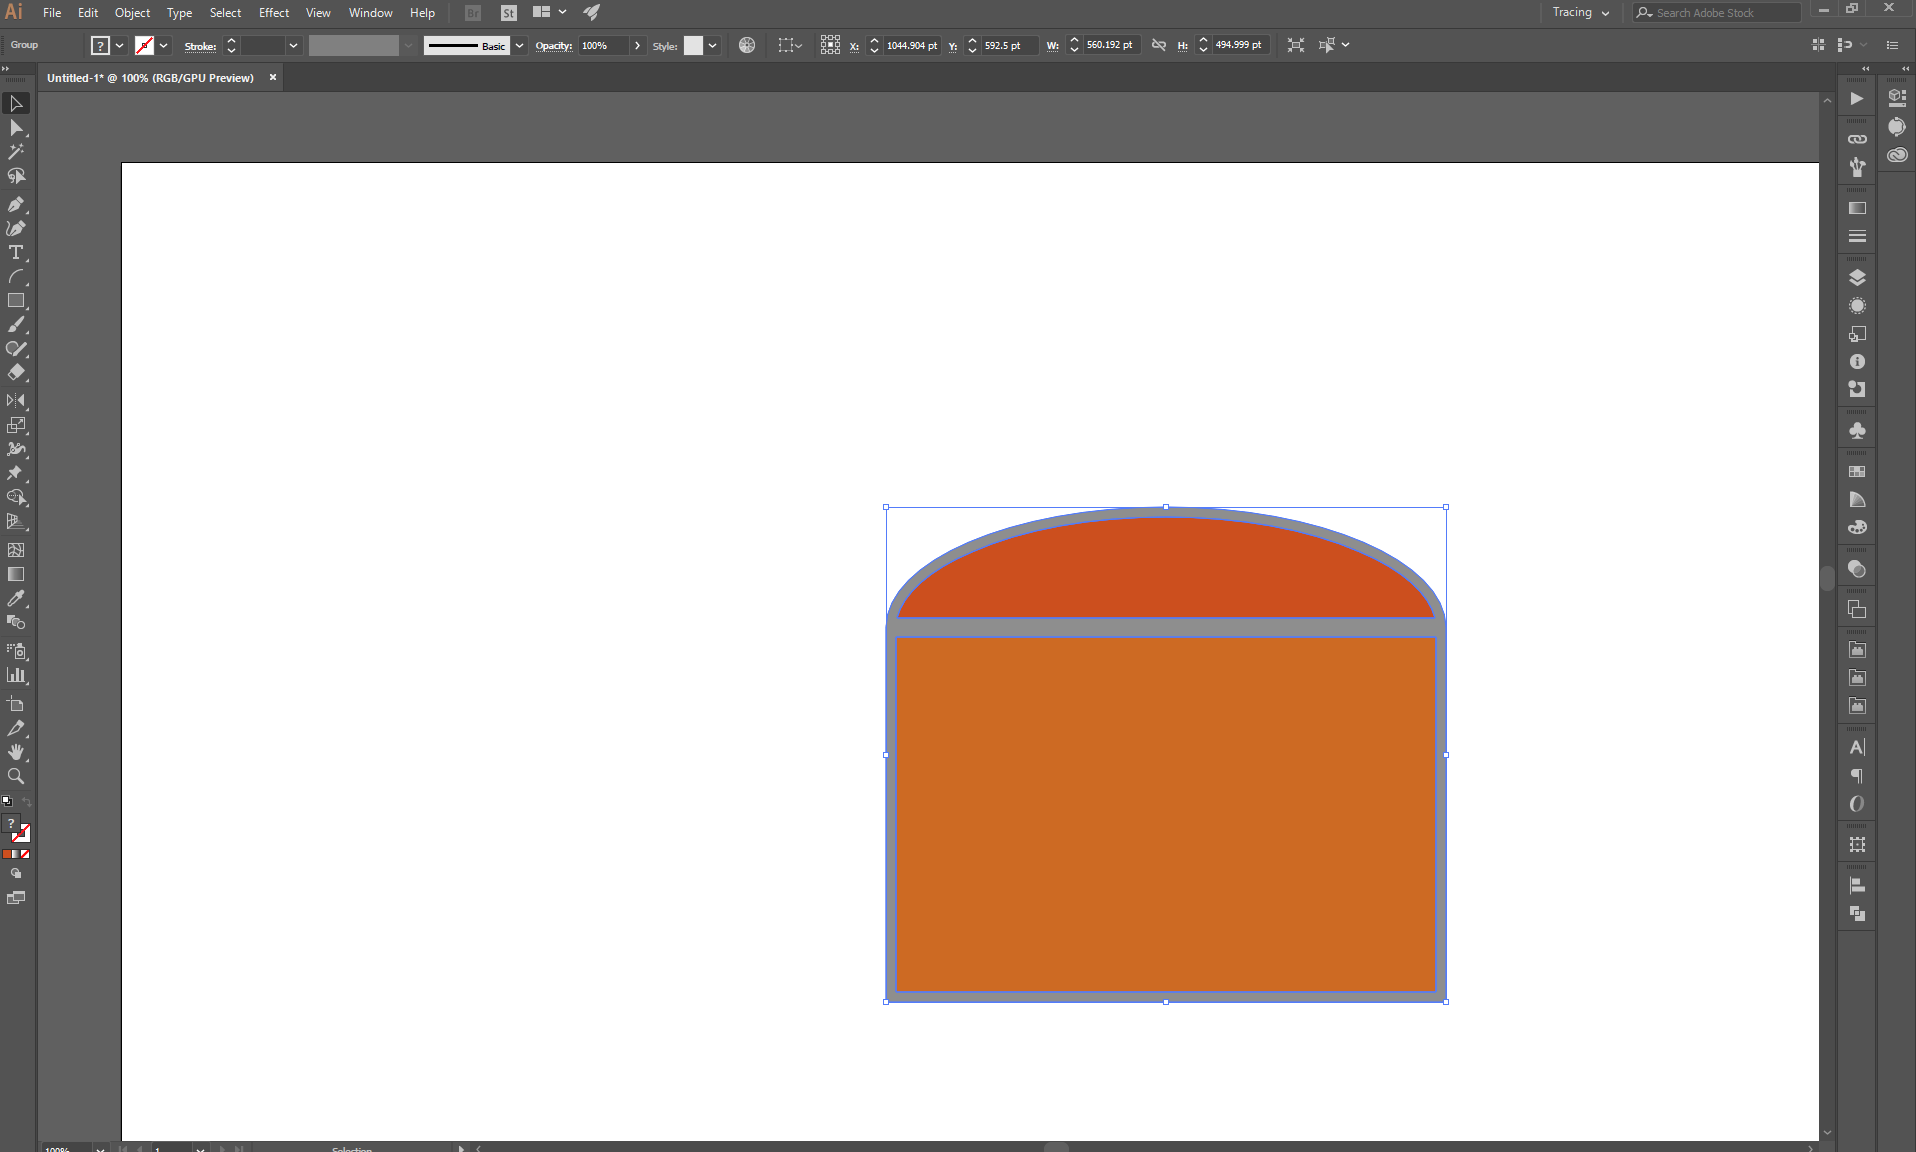Screen dimensions: 1916x1152
Task: Select the Puppet Warp pin tool
Action: tap(16, 473)
